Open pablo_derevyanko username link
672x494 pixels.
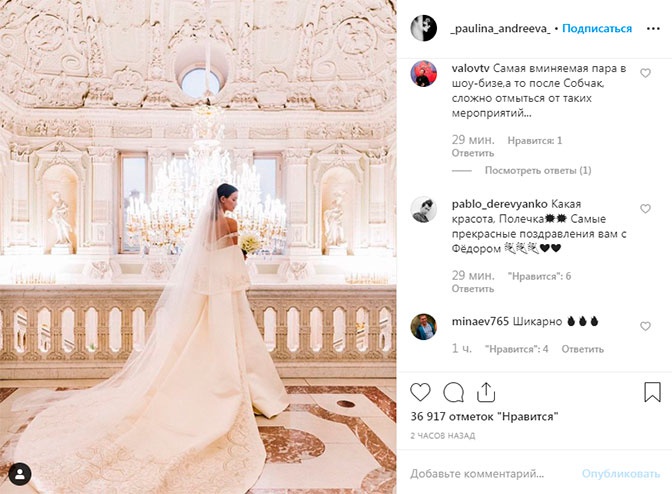[499, 204]
